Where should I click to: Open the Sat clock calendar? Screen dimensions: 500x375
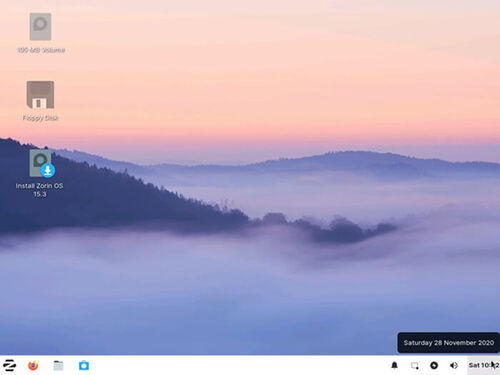tap(484, 365)
